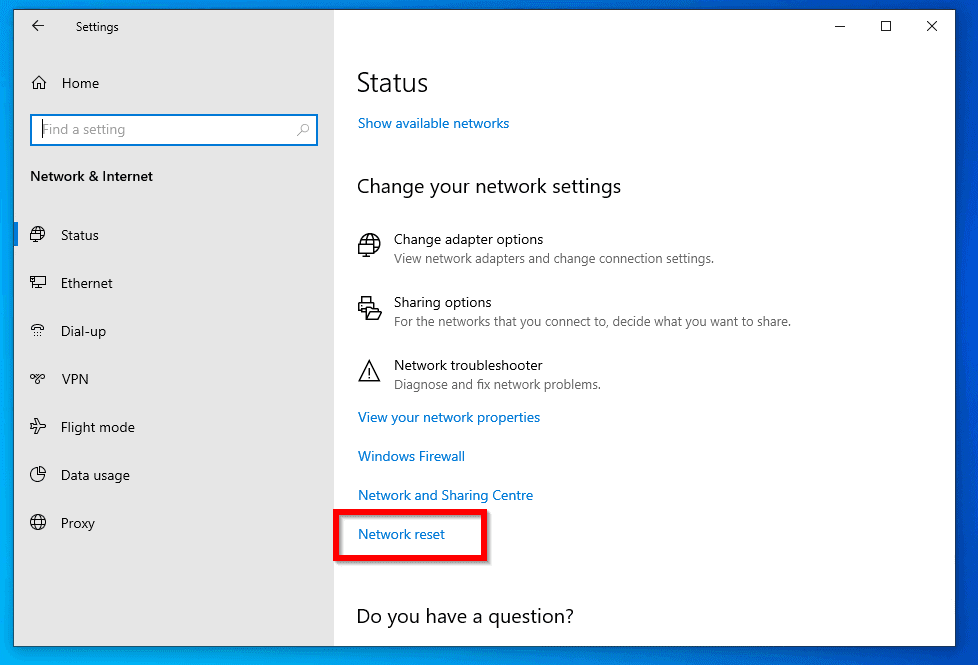Image resolution: width=978 pixels, height=665 pixels.
Task: Go to Settings Home
Action: (x=173, y=83)
